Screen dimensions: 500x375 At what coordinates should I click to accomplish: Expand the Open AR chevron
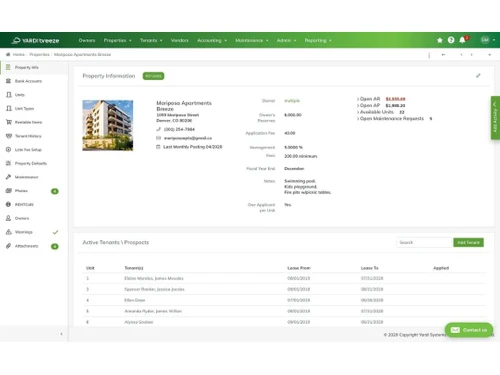coord(358,99)
